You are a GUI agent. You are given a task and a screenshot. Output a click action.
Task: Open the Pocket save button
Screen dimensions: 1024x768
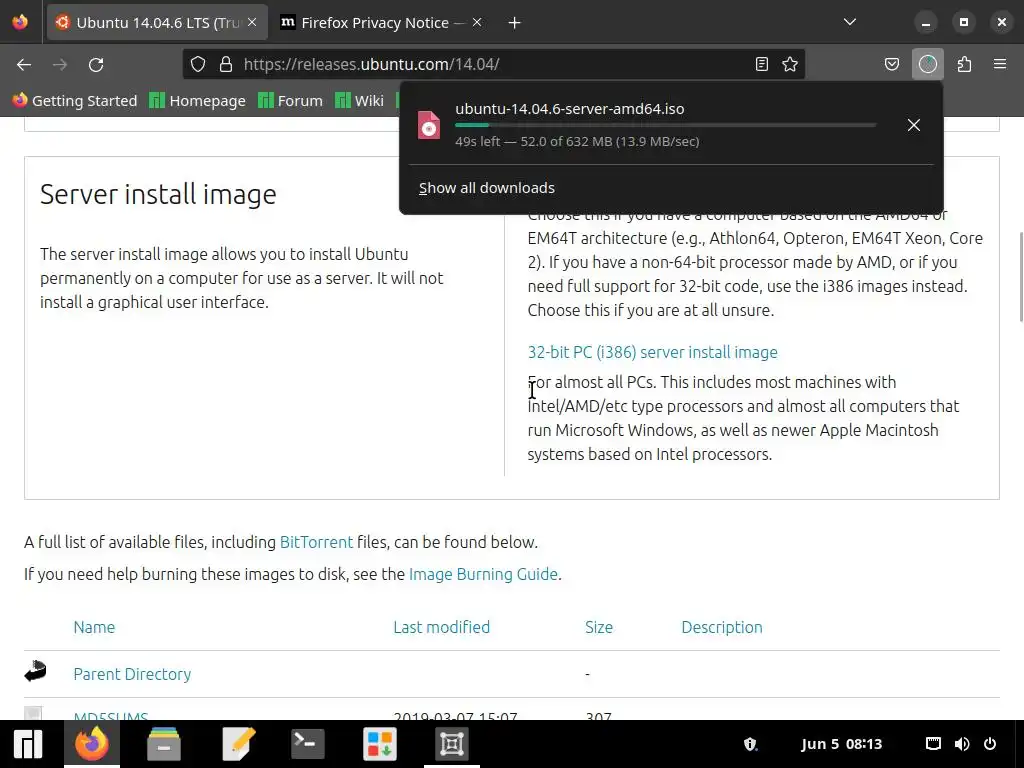[891, 64]
